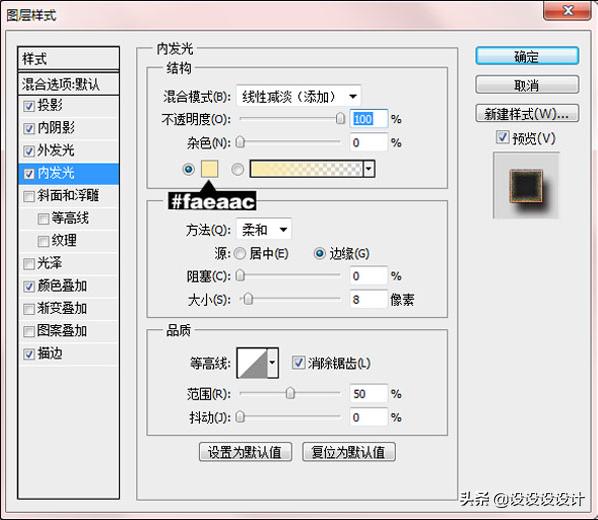Screen dimensions: 598x520
Task: Click the 大小 size value field
Action: coord(368,299)
